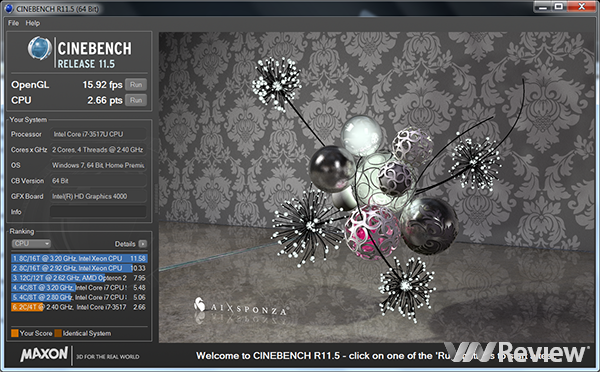Click the MAXON logo
This screenshot has width=600, height=372.
click(44, 354)
